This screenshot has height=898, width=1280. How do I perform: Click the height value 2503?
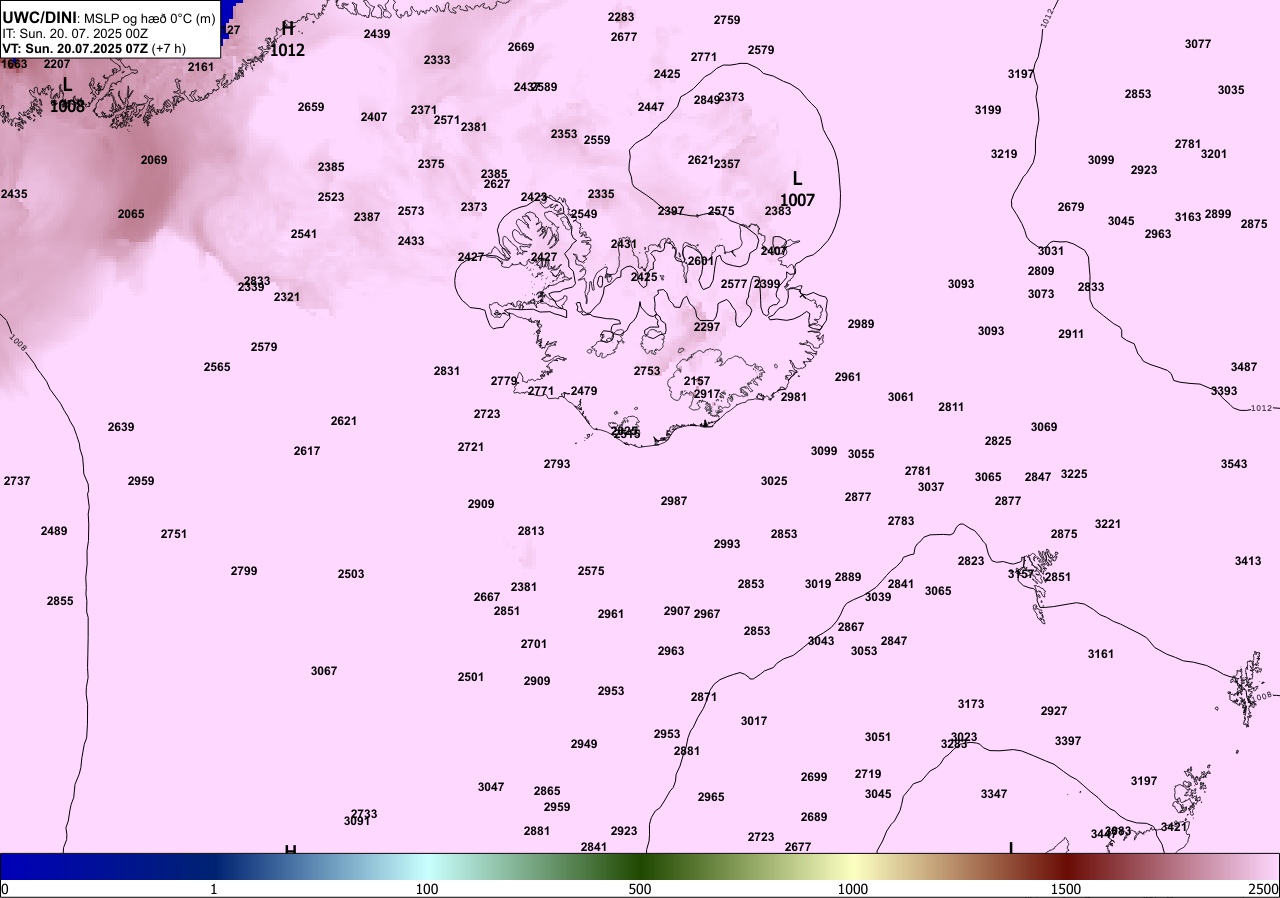tap(351, 574)
